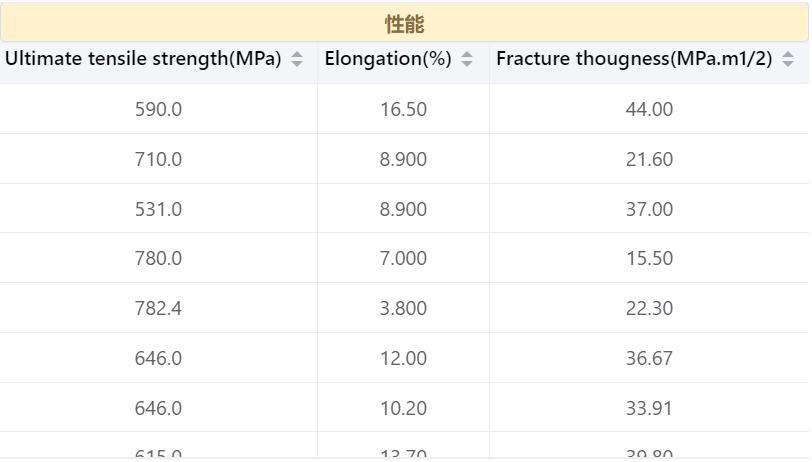Click Elongation(%) sort arrows icon

pyautogui.click(x=467, y=59)
